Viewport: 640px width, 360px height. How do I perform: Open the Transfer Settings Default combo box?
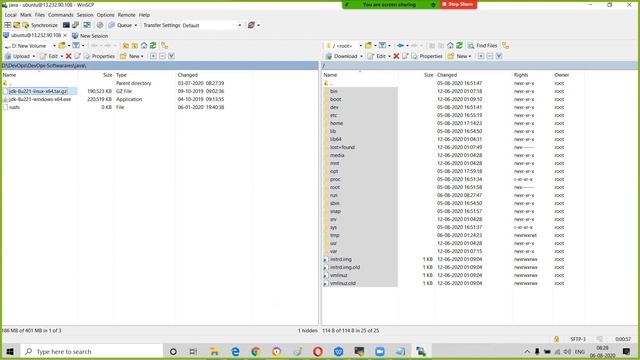point(212,25)
